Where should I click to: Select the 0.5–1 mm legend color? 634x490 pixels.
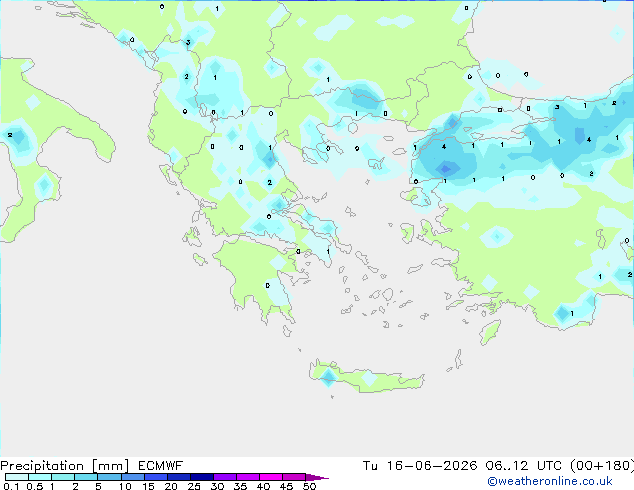40,477
